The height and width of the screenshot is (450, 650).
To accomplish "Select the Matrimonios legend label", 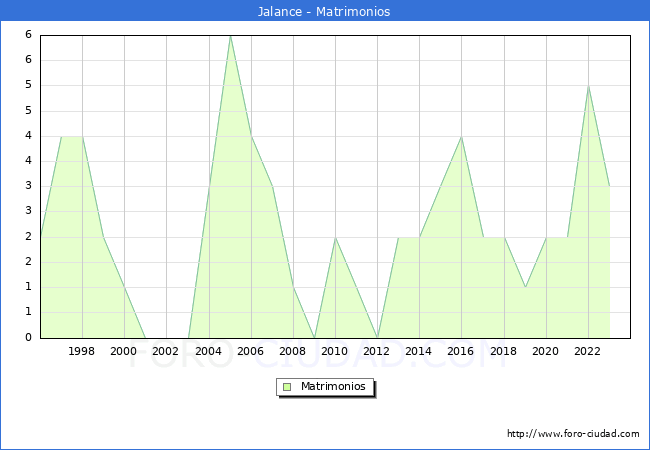I will [333, 386].
